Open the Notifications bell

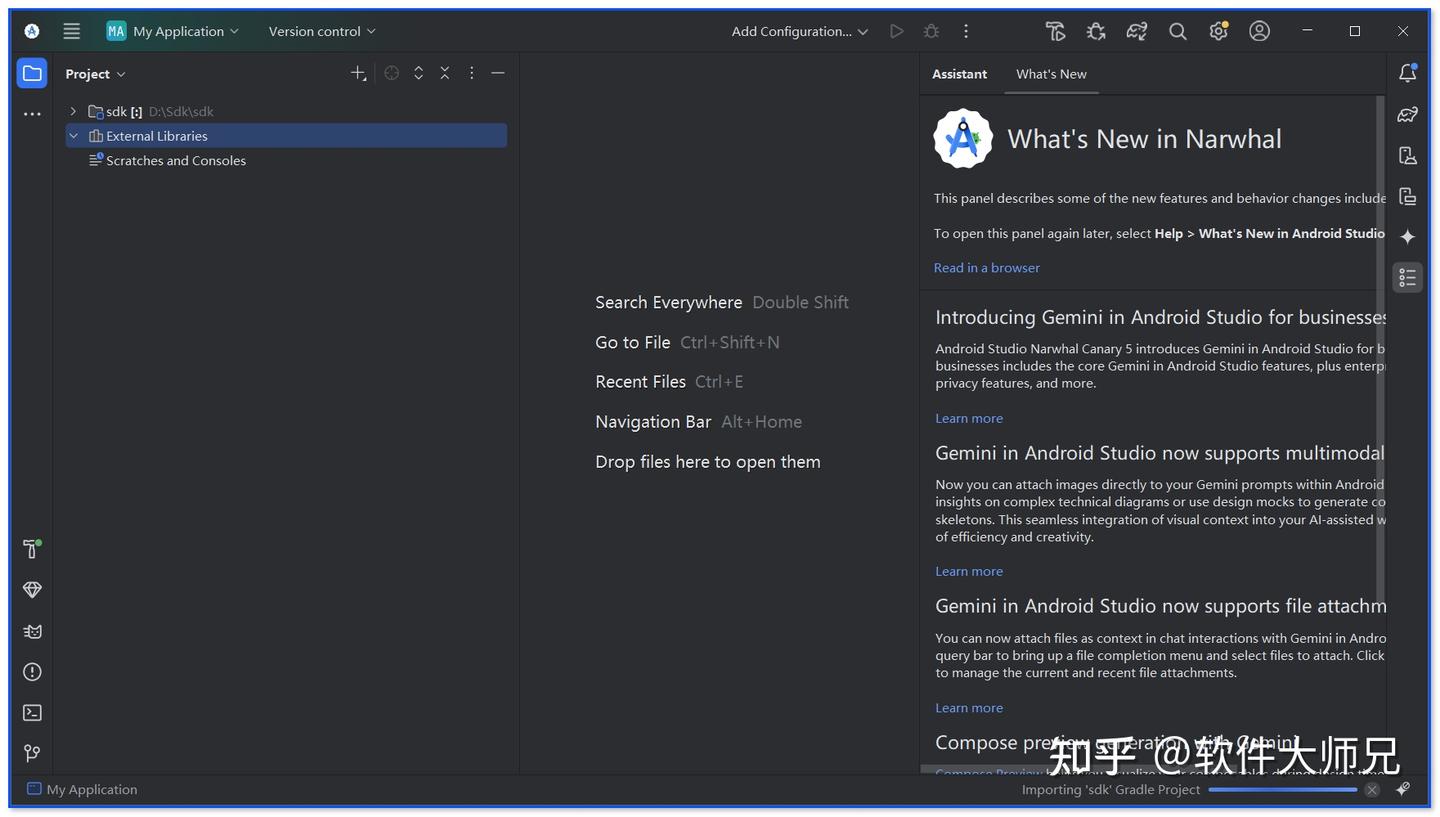(x=1407, y=73)
